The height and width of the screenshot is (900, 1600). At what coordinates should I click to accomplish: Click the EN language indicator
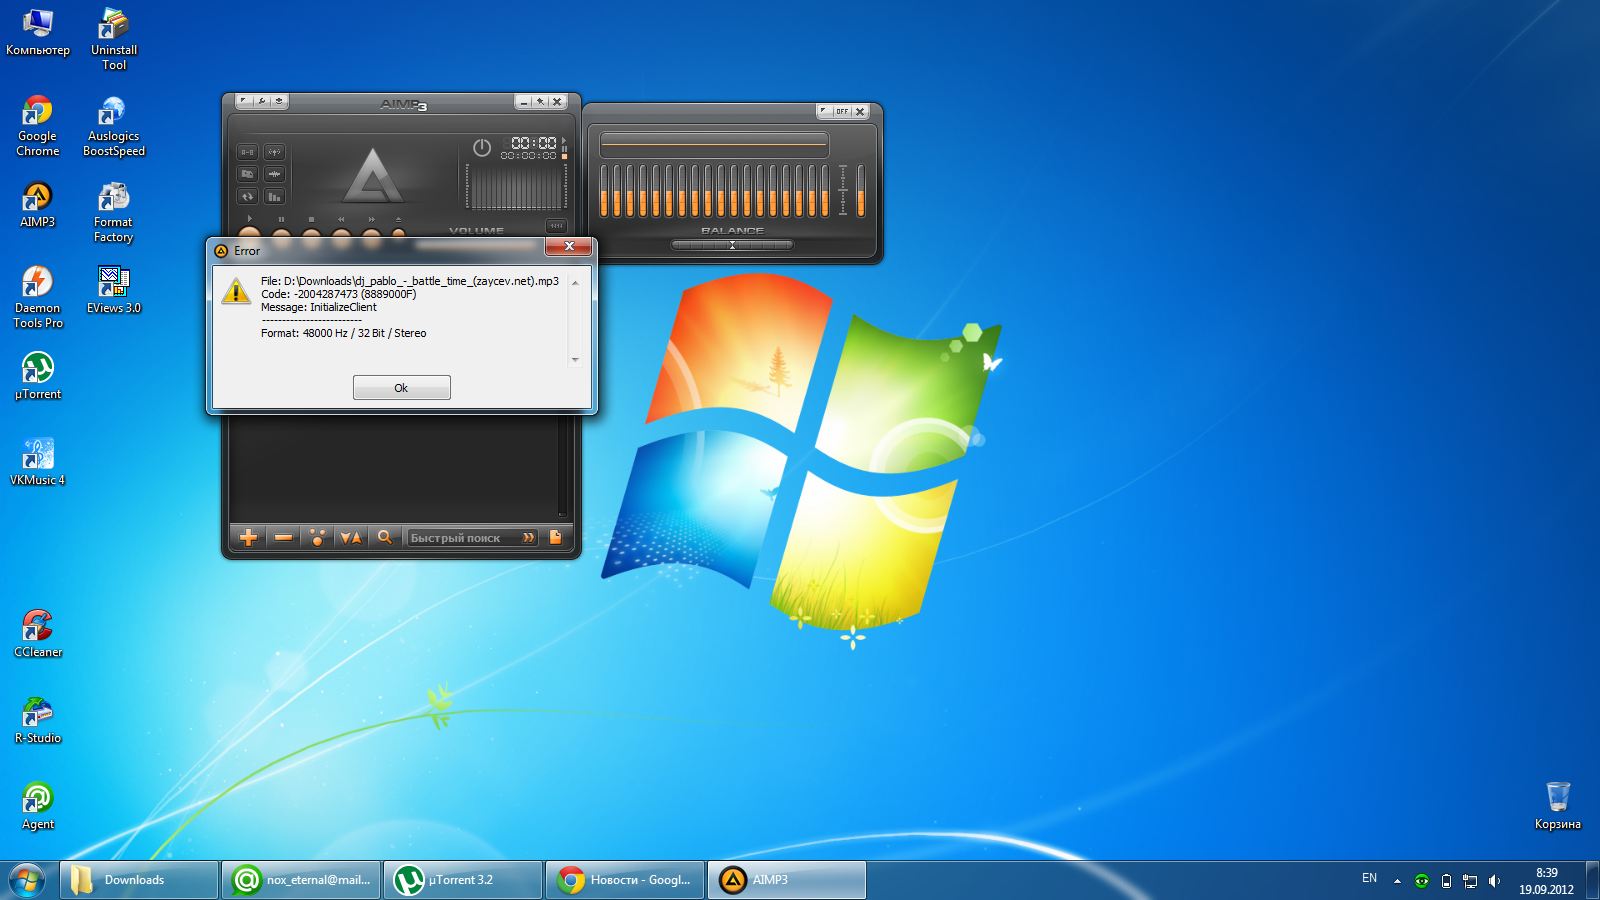pyautogui.click(x=1369, y=878)
